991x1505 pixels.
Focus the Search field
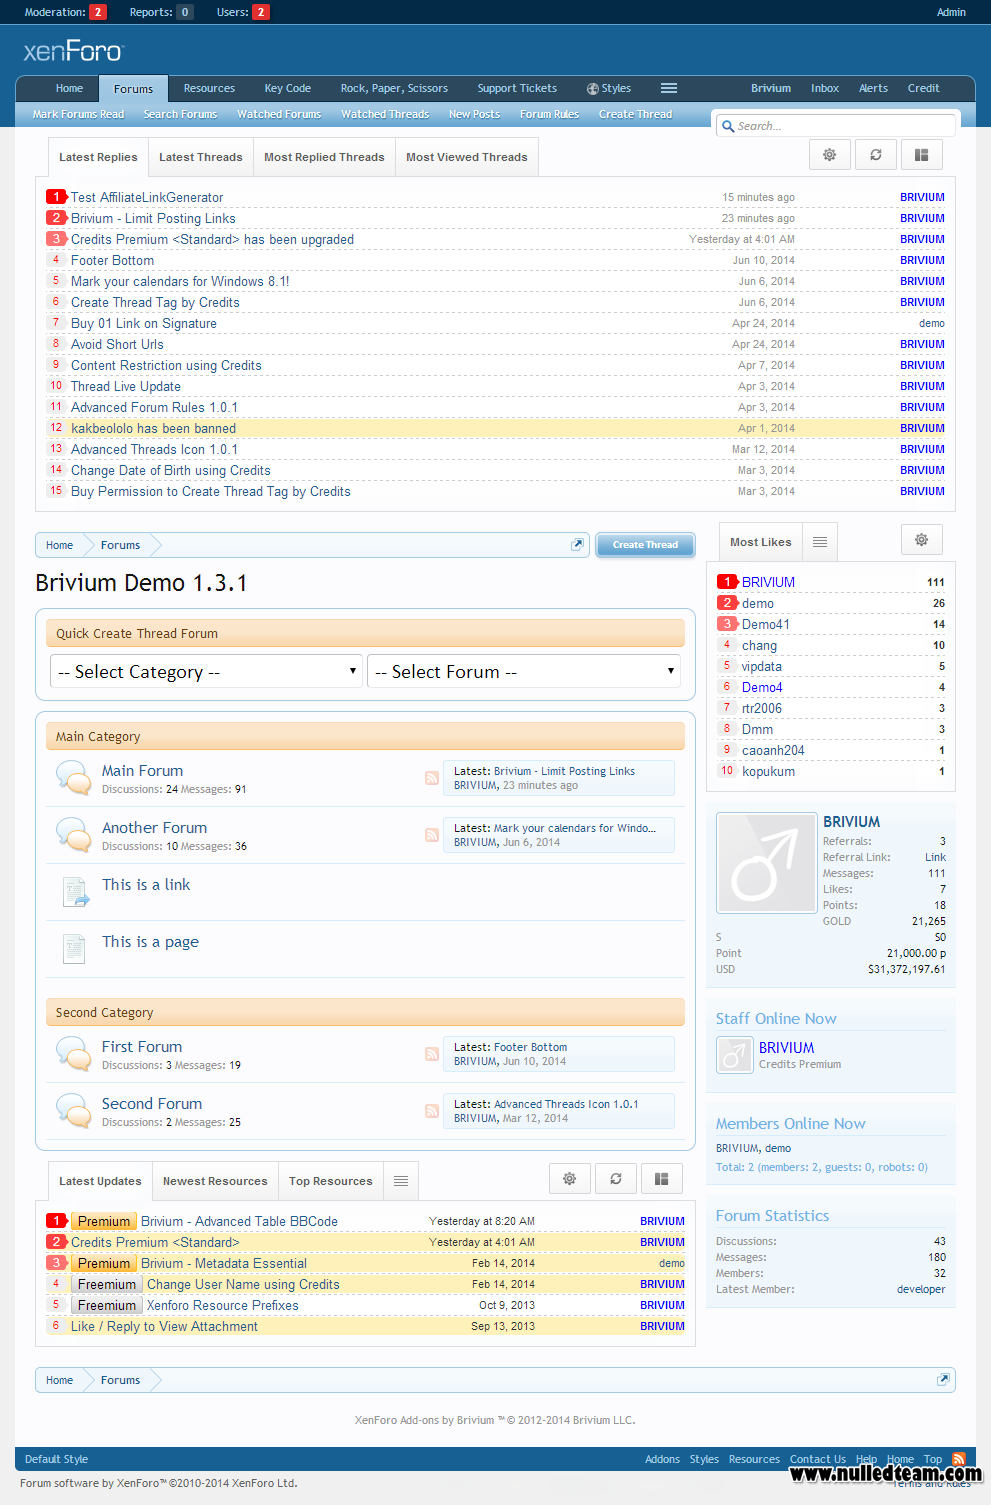click(837, 126)
